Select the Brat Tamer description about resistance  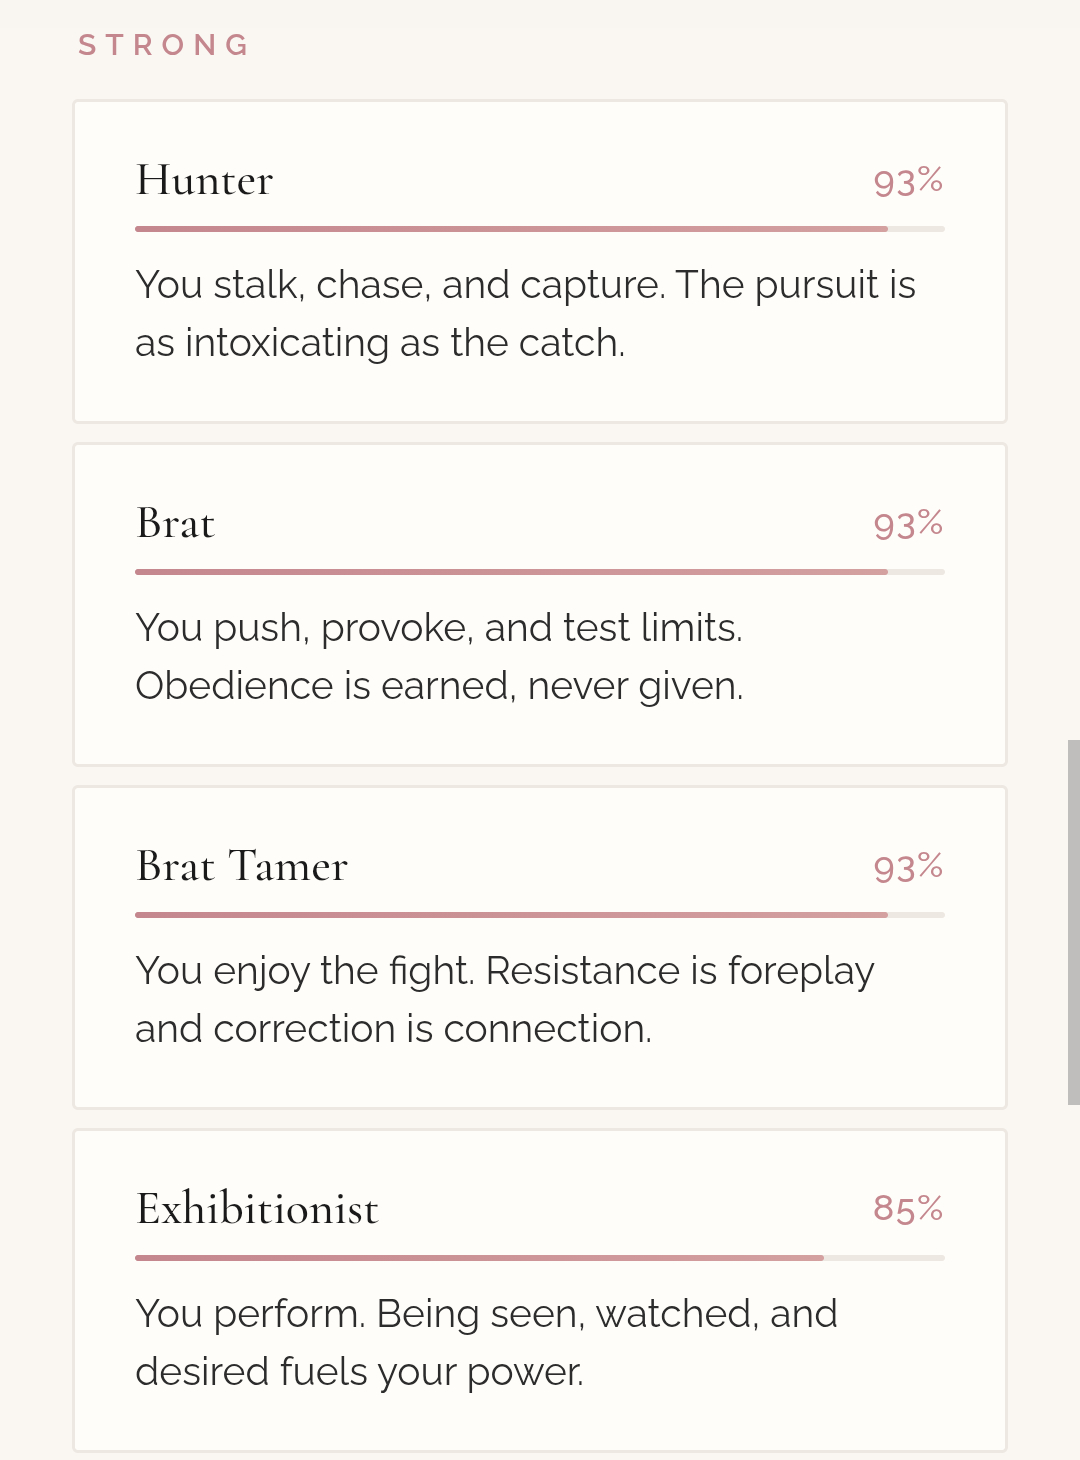click(x=504, y=1000)
